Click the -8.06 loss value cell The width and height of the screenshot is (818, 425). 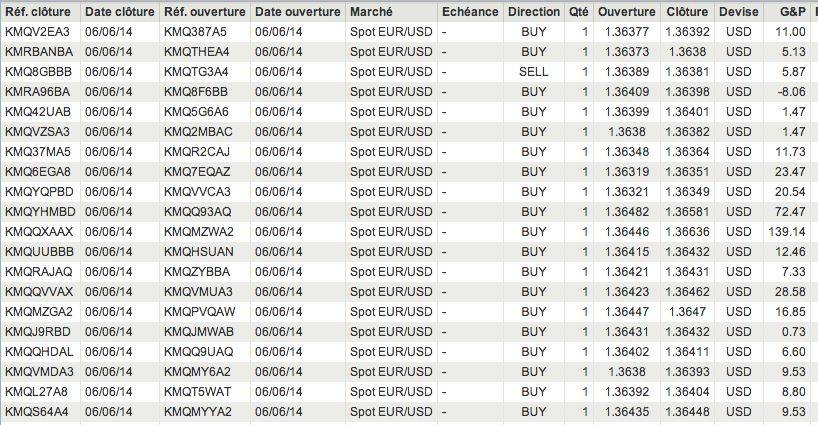(x=790, y=92)
